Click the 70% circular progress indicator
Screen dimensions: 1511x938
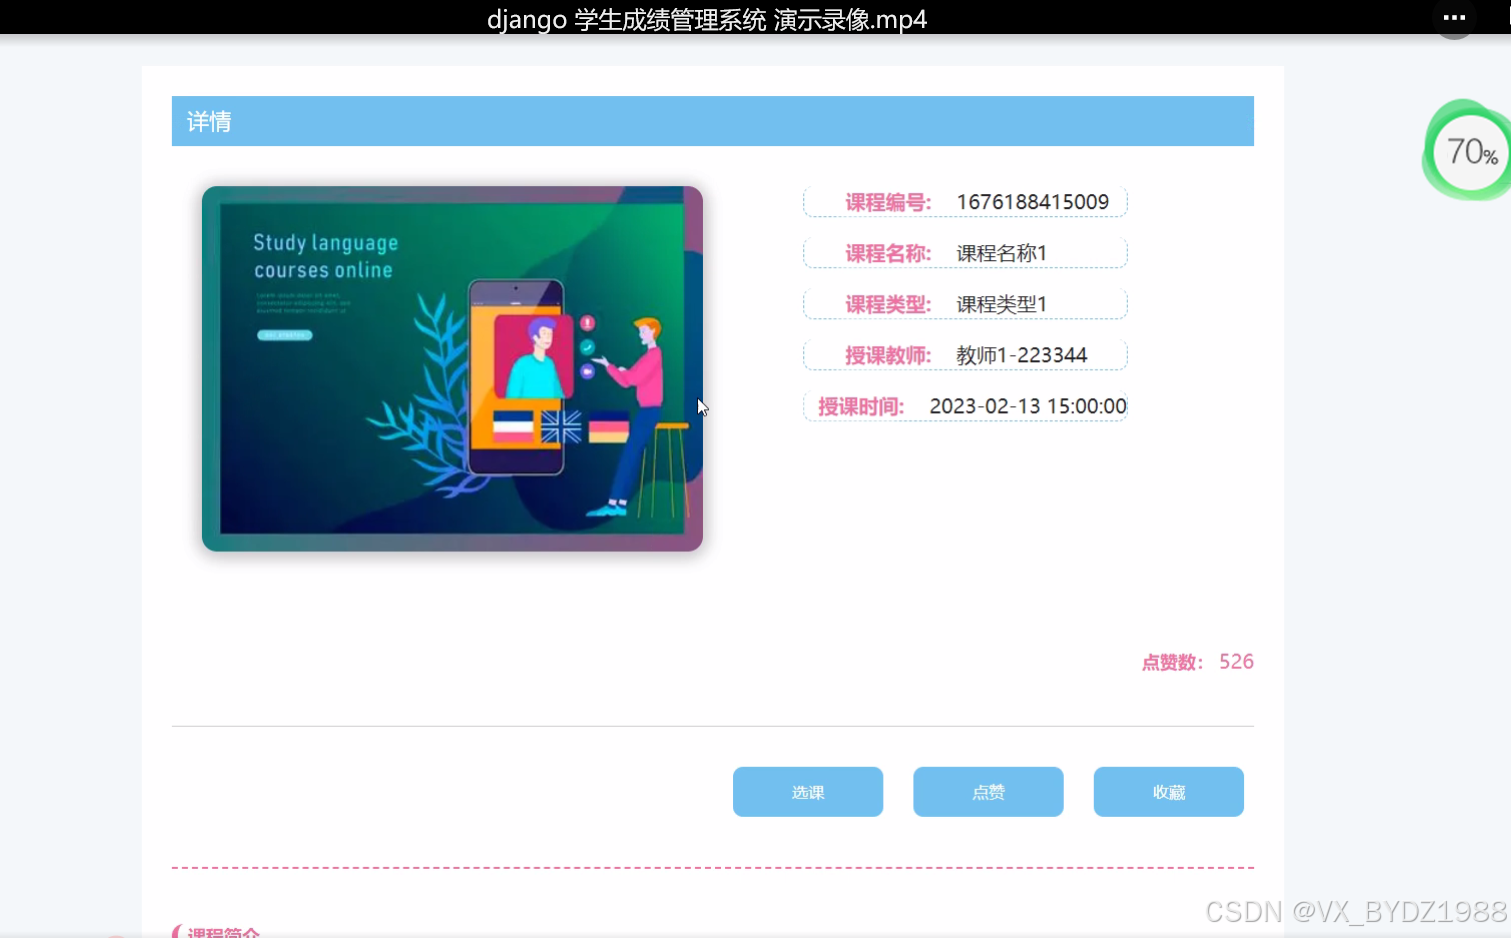1470,151
